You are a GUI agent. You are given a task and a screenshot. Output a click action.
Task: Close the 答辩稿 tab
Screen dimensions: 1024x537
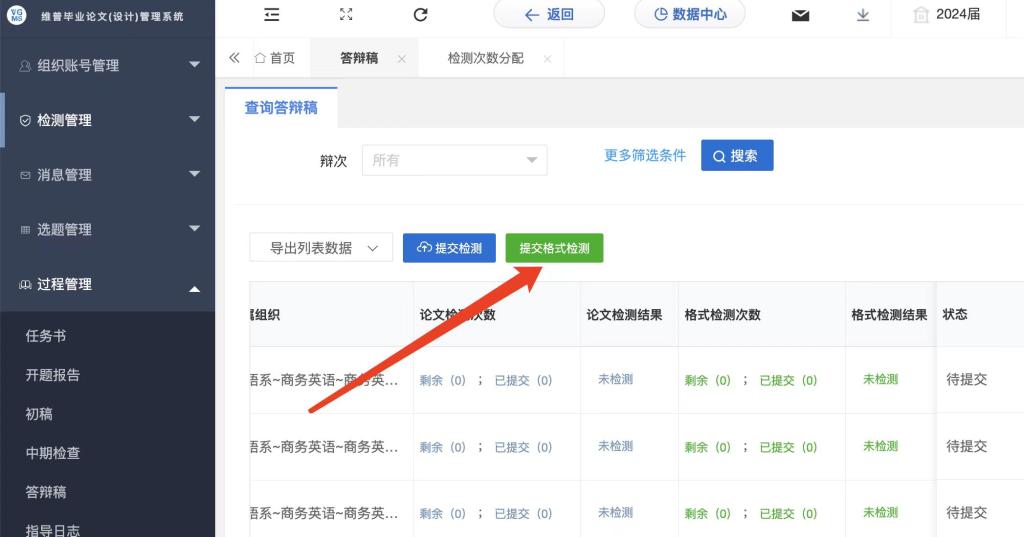(401, 59)
